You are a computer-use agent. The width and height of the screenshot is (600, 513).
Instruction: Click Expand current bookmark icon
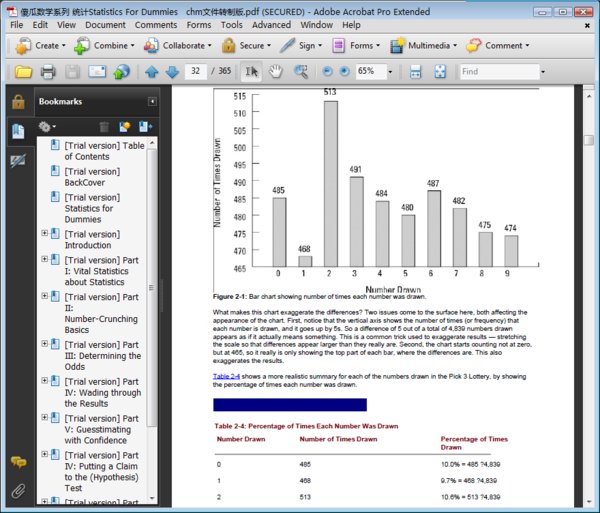(145, 127)
